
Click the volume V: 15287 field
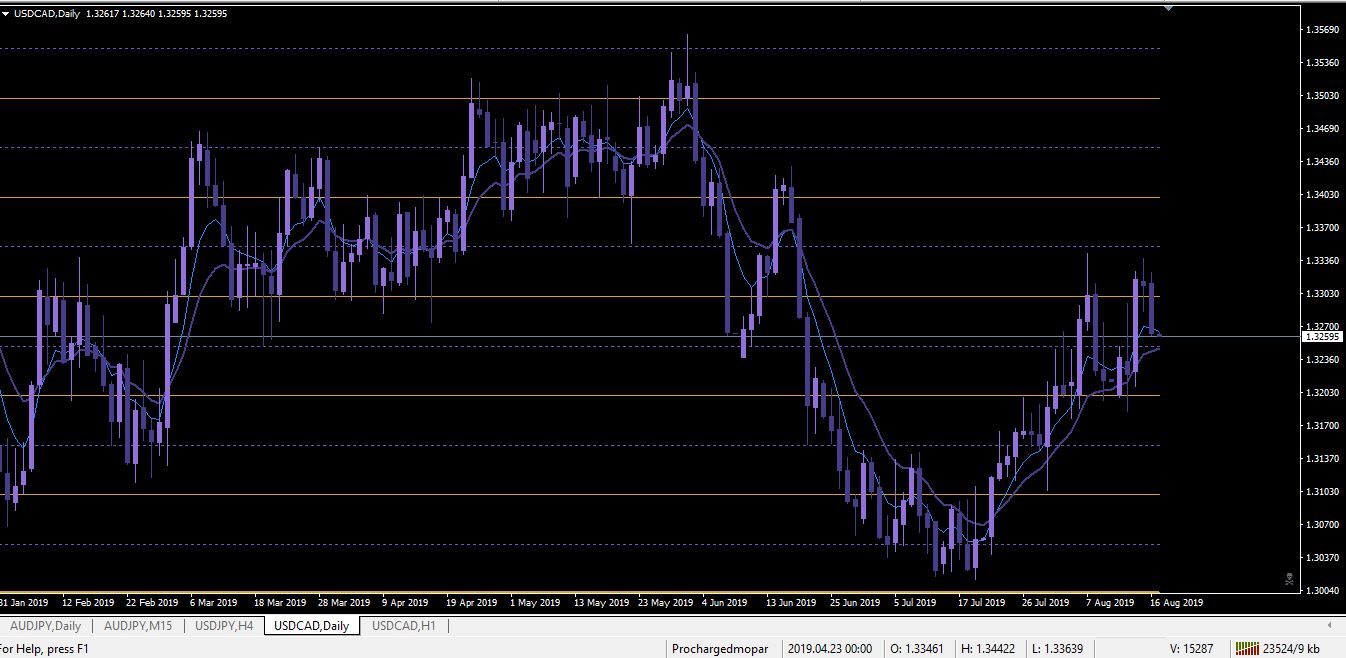click(1191, 648)
